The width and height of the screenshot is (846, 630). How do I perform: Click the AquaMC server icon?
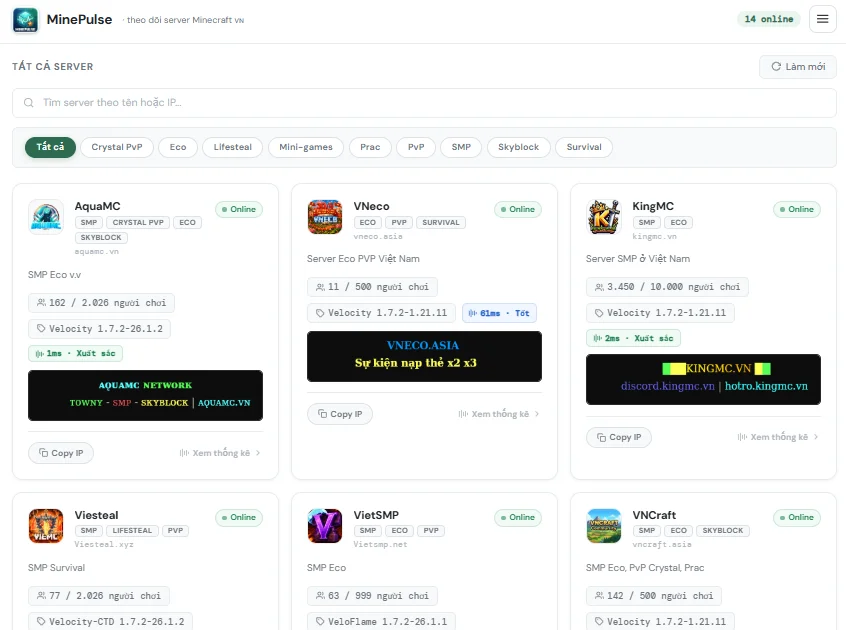tap(46, 217)
